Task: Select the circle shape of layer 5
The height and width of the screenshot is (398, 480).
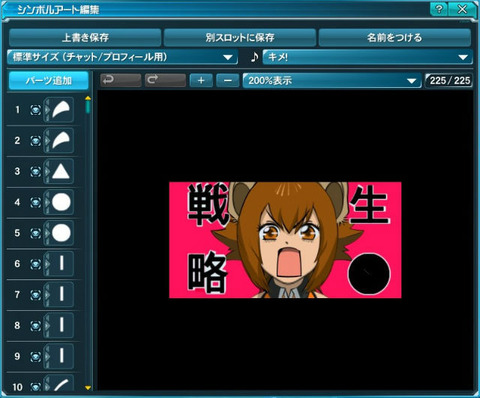Action: click(x=61, y=233)
